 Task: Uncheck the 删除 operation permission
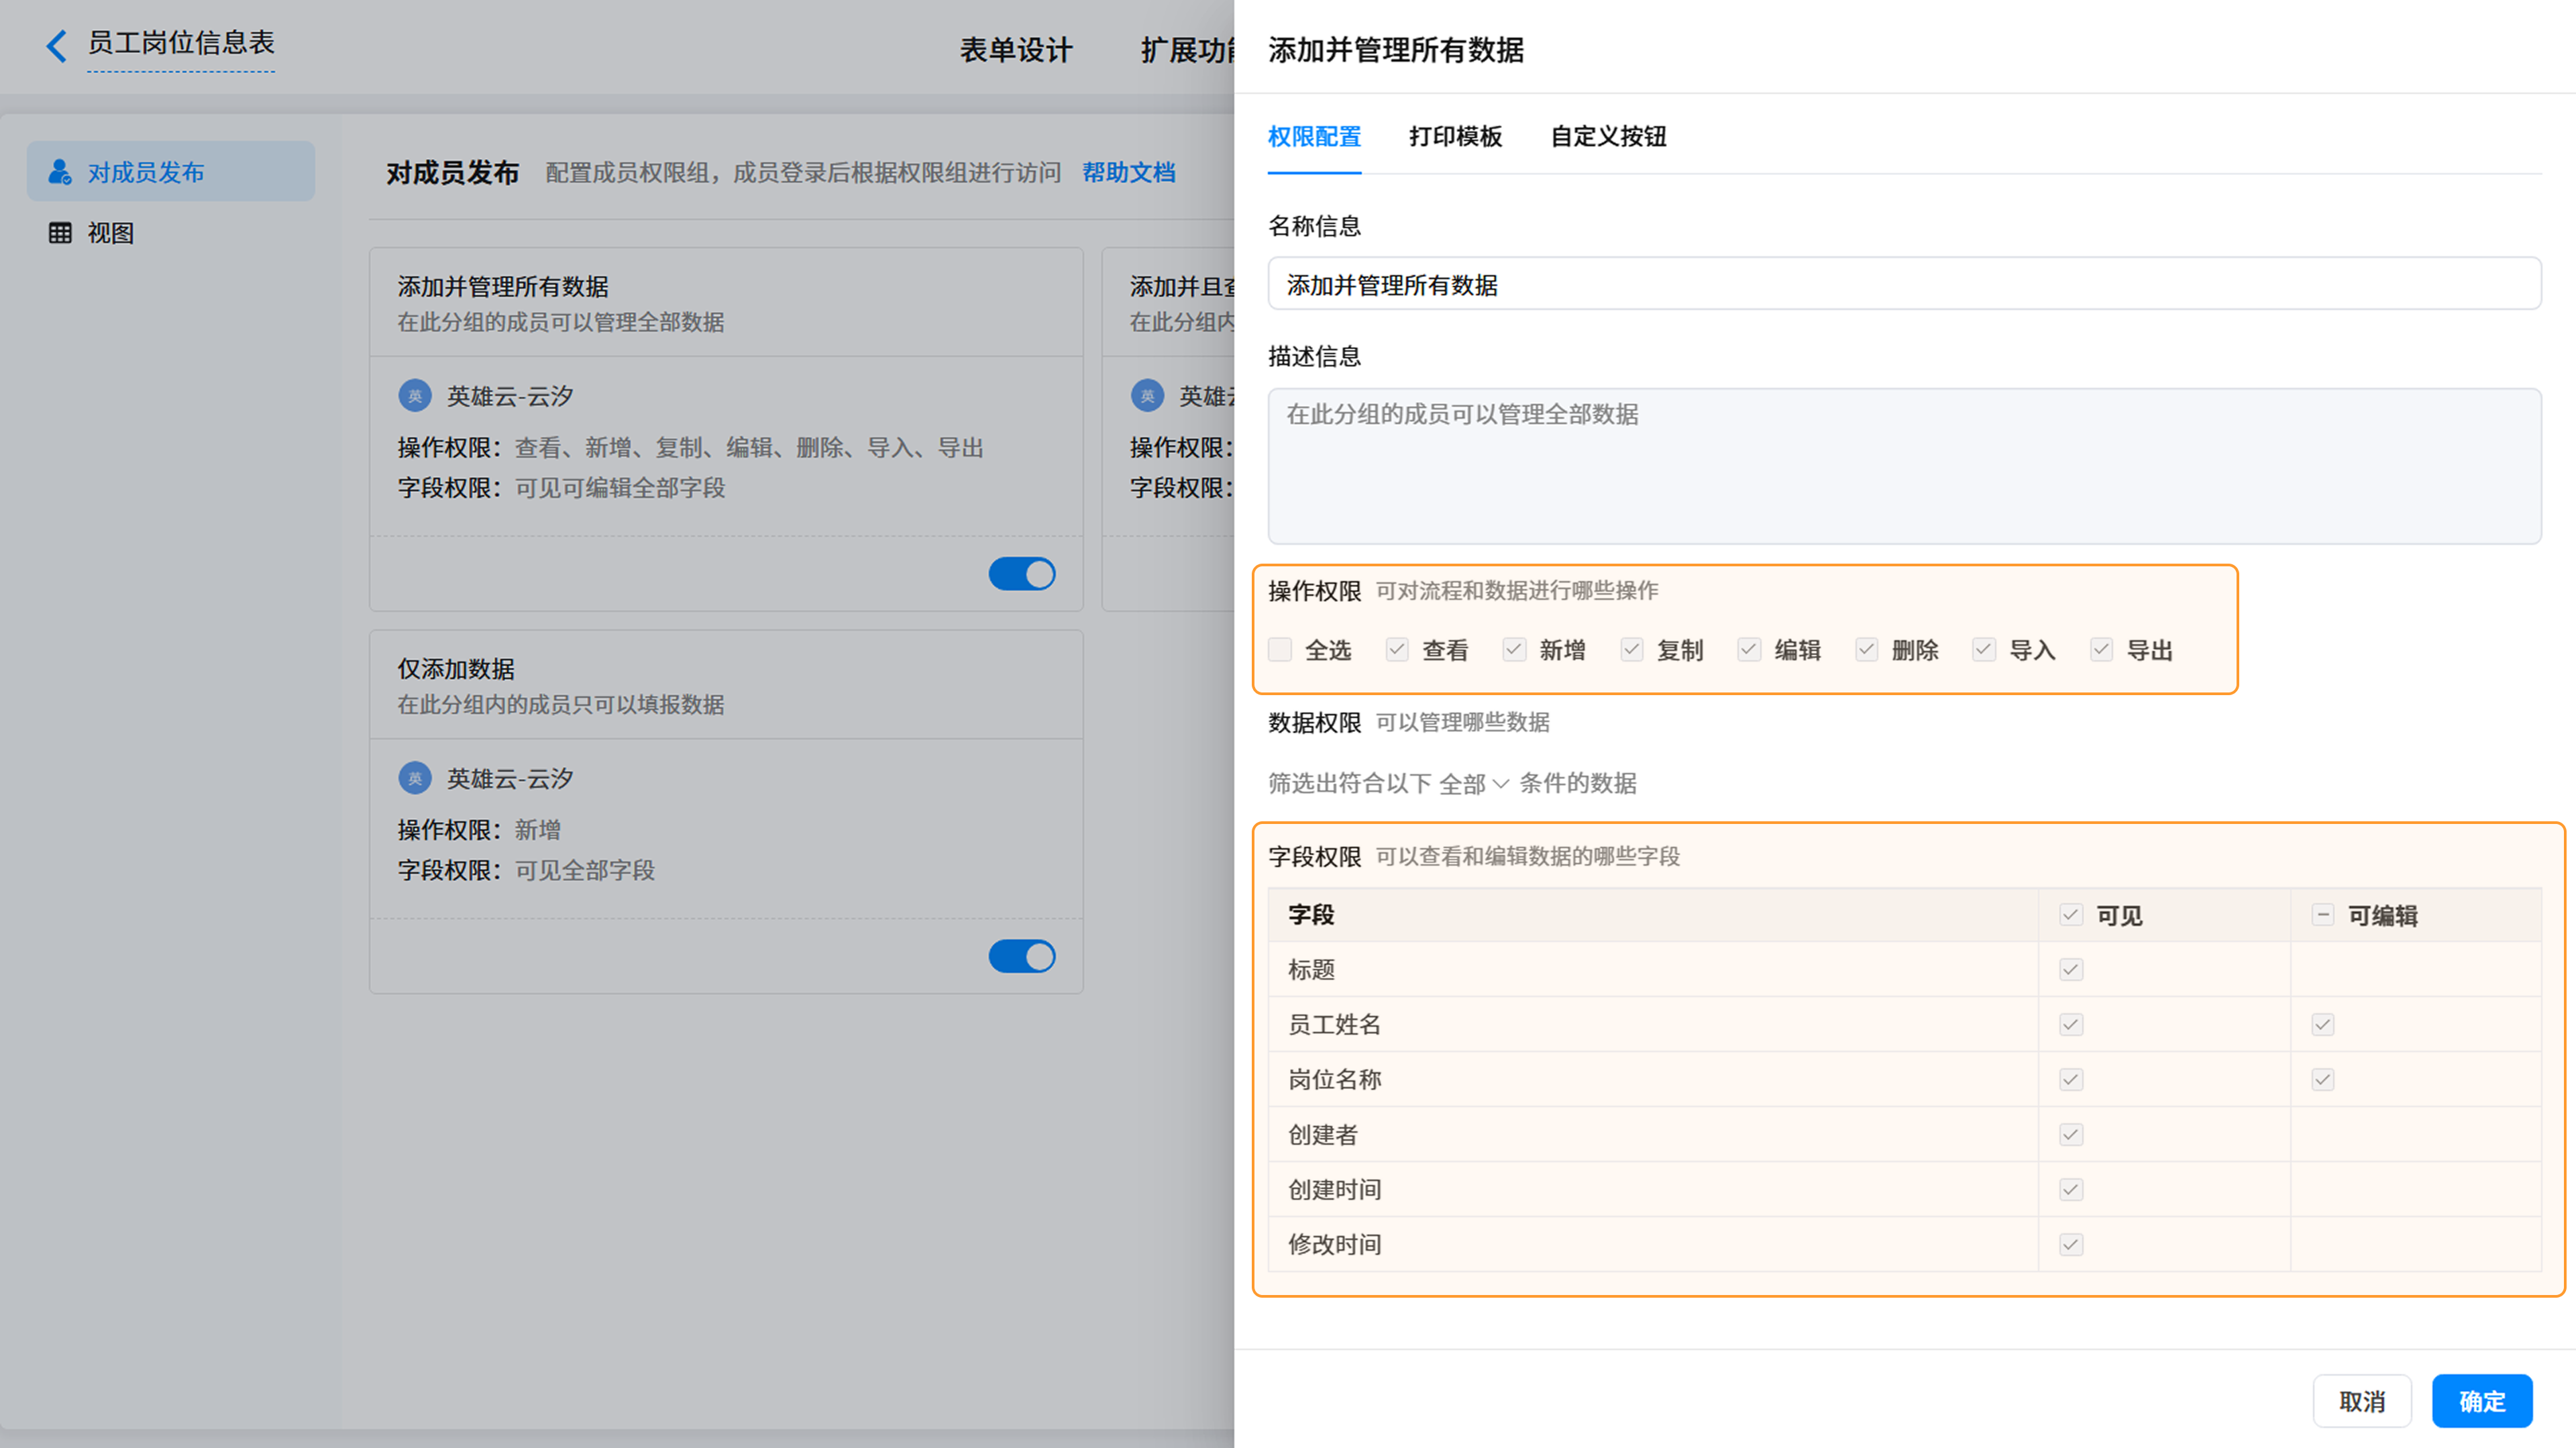[x=1867, y=650]
